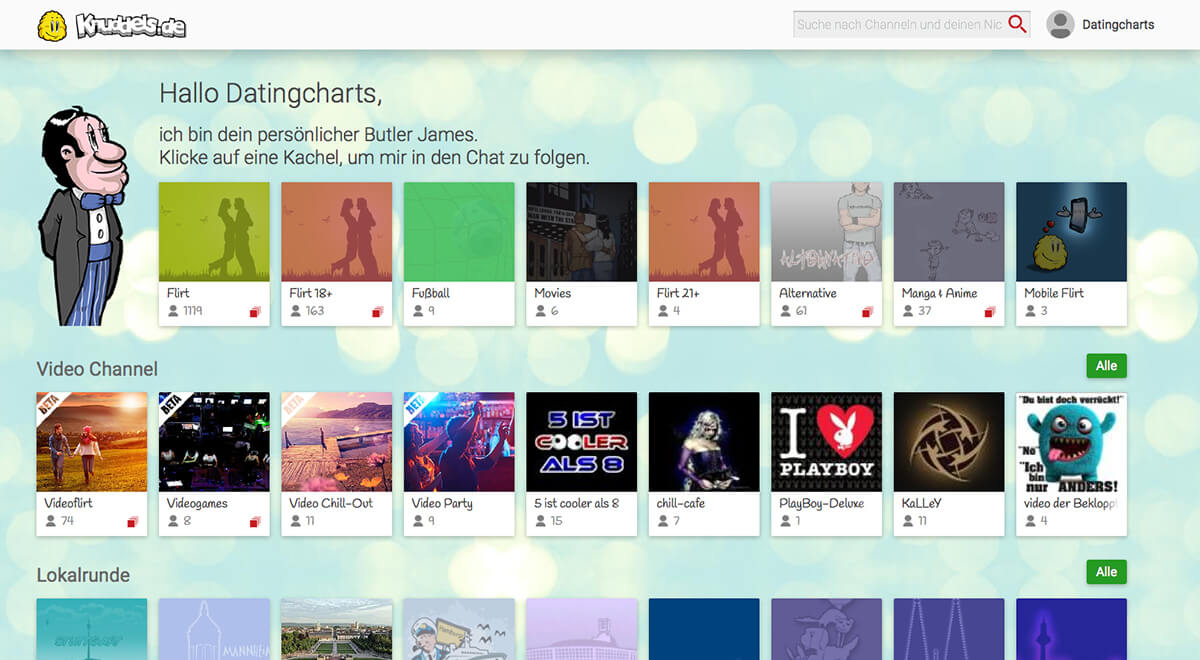Click the Videoflirt tile label
This screenshot has width=1200, height=660.
coord(67,503)
